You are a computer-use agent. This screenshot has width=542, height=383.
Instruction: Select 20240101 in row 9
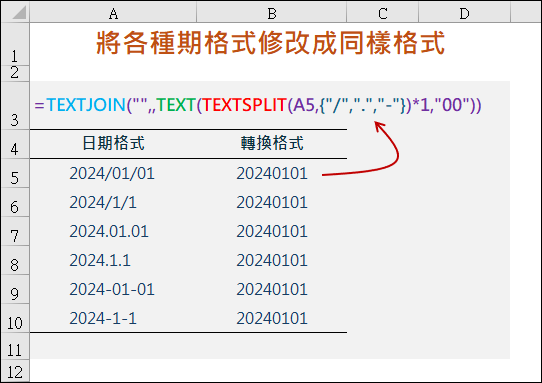point(272,289)
